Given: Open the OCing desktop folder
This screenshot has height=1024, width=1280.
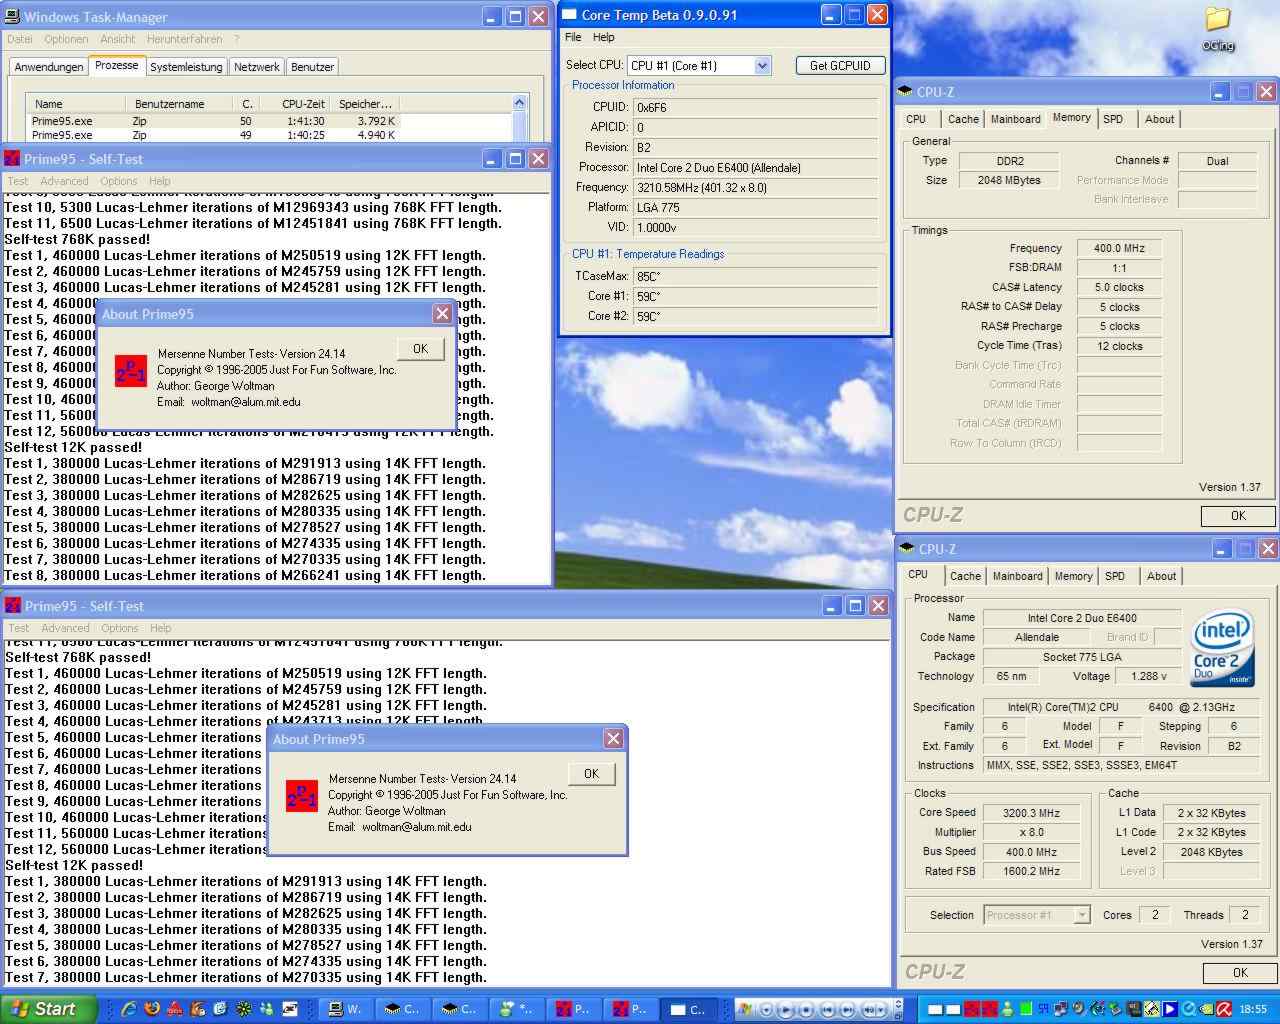Looking at the screenshot, I should pyautogui.click(x=1218, y=30).
